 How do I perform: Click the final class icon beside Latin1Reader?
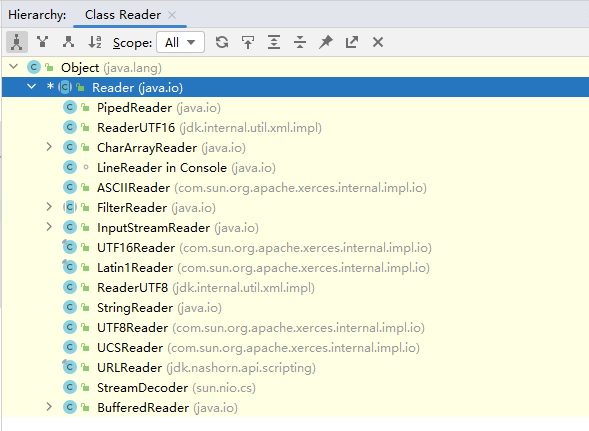point(70,267)
